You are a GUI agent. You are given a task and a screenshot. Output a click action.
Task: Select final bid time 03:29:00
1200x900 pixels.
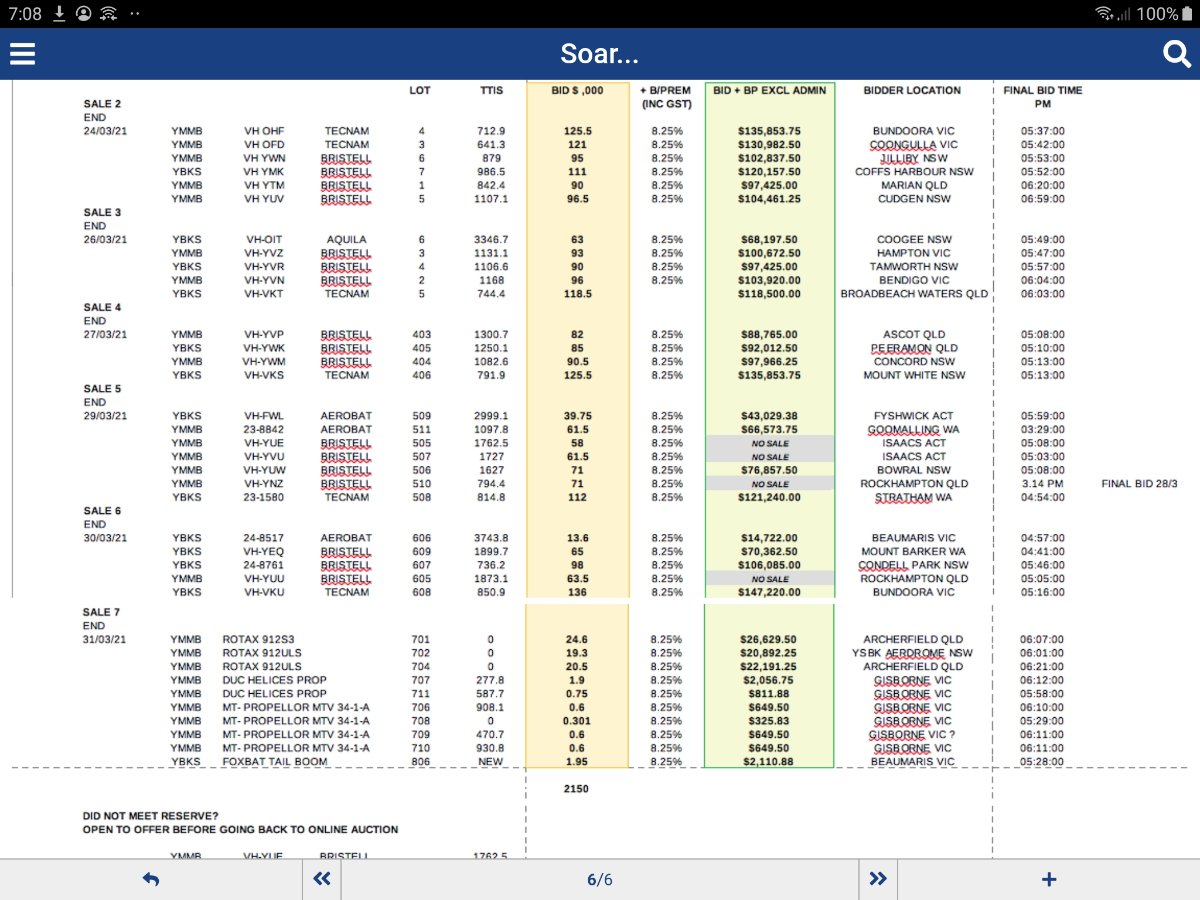pos(1043,430)
